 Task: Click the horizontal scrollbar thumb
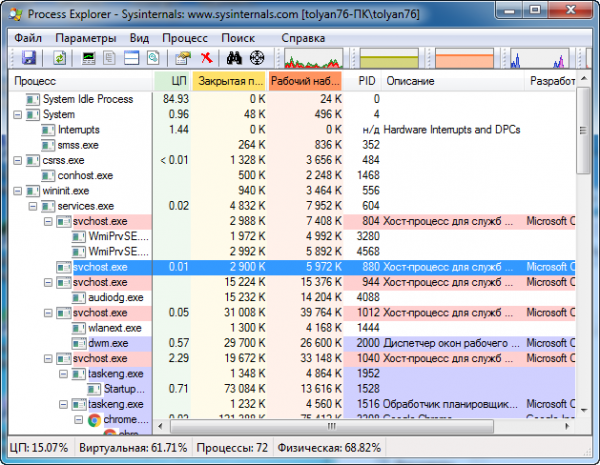coord(332,426)
